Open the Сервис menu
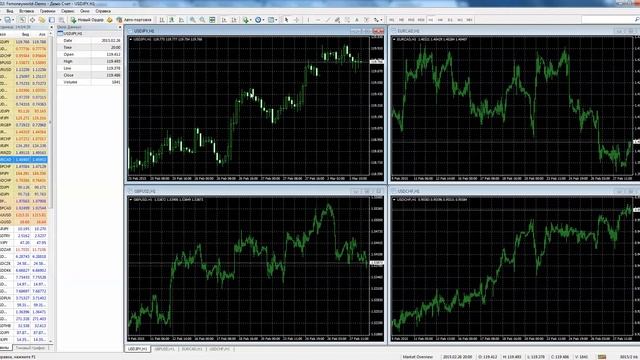640x360 pixels. coord(68,11)
